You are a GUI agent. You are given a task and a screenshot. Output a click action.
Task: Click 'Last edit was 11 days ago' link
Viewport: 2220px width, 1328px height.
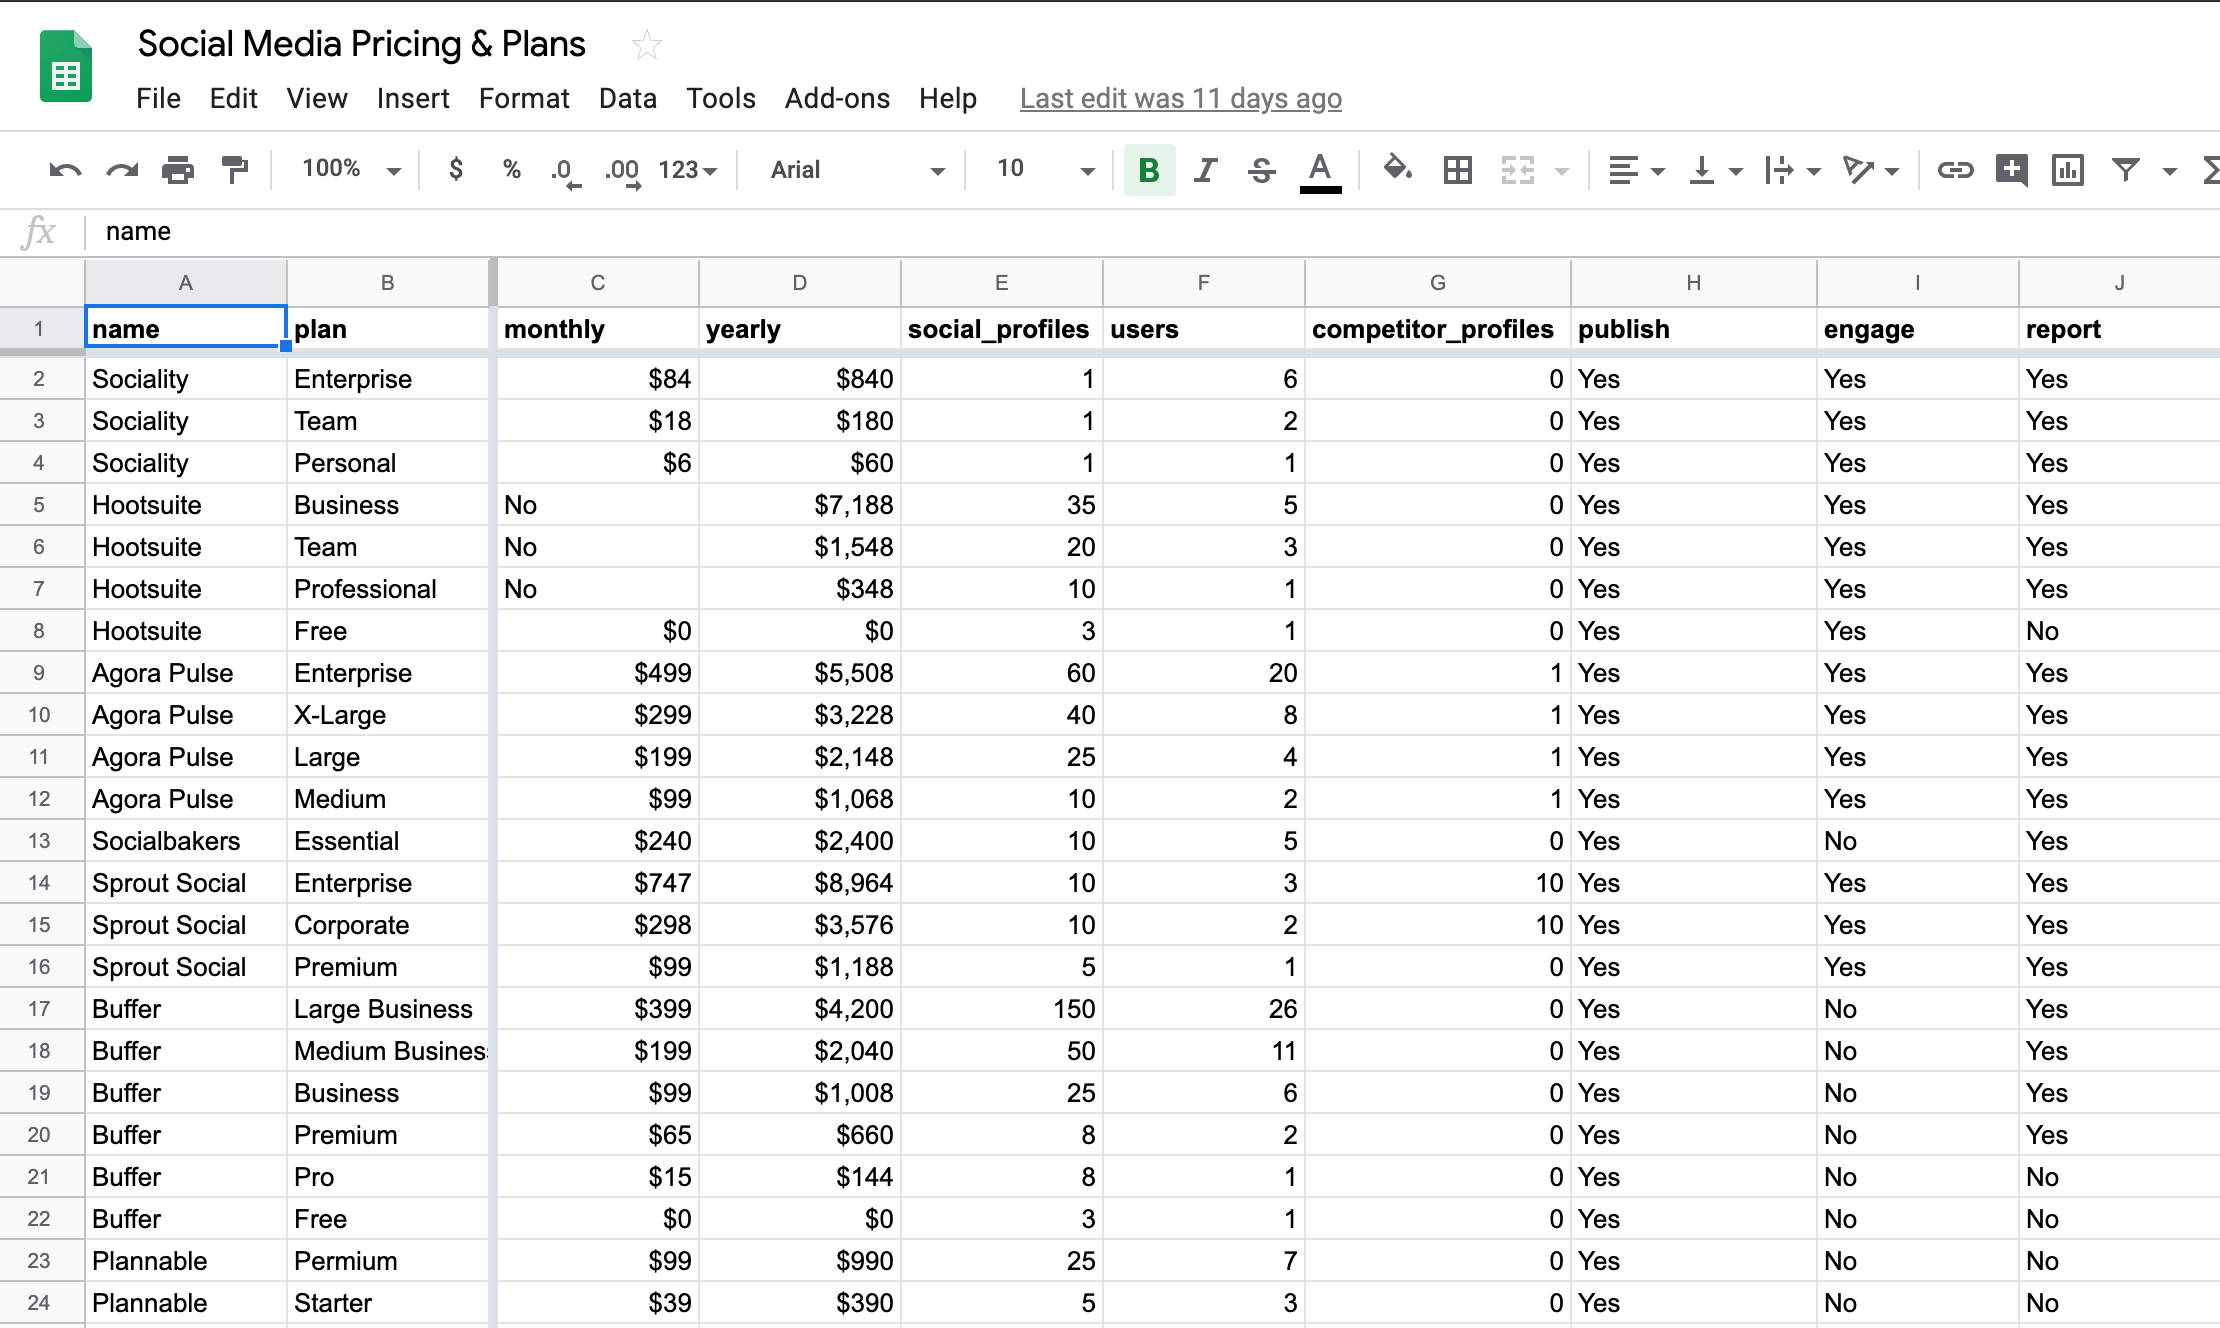[x=1180, y=98]
